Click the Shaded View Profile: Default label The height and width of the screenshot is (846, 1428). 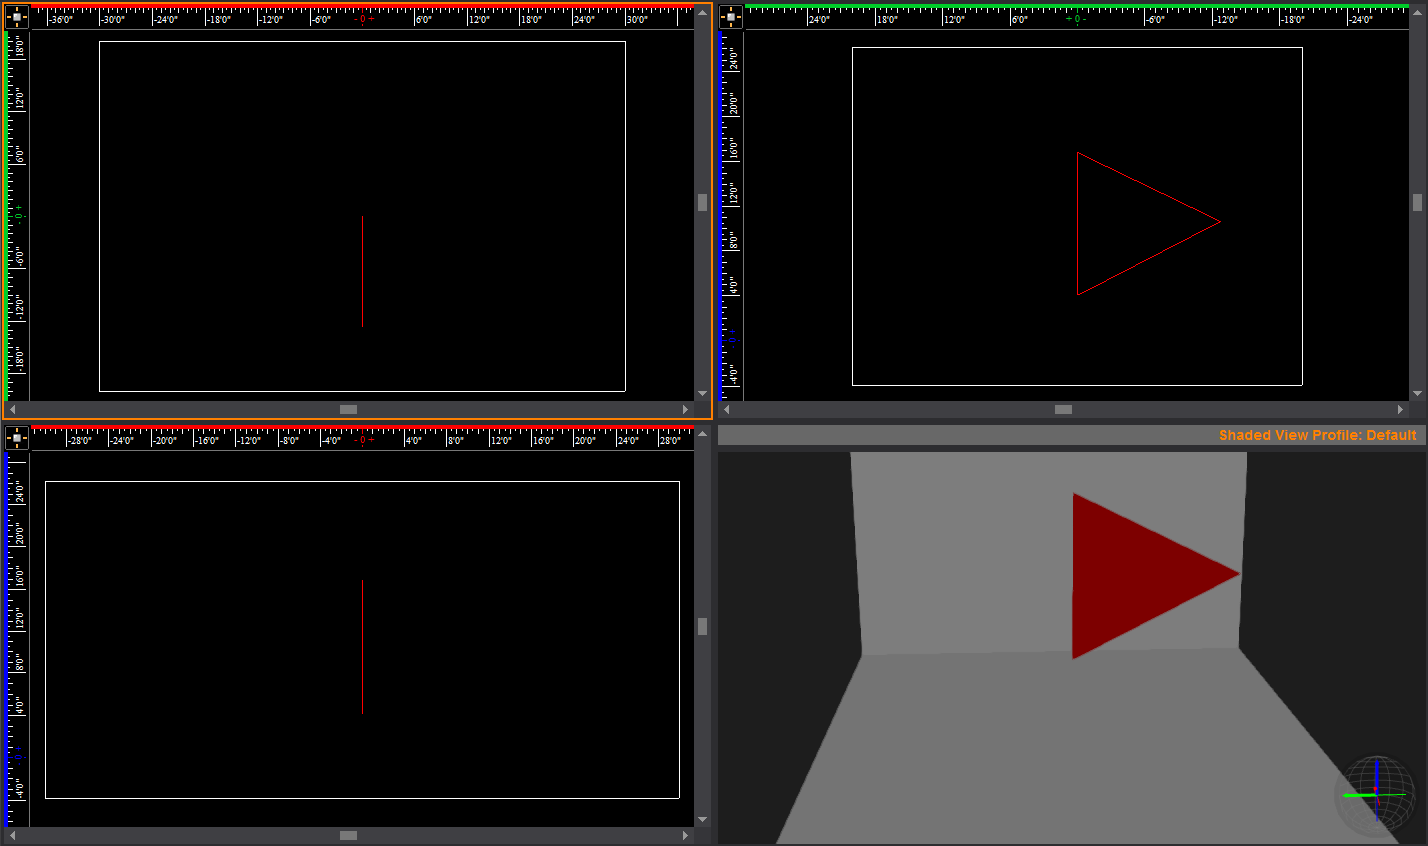pyautogui.click(x=1317, y=435)
